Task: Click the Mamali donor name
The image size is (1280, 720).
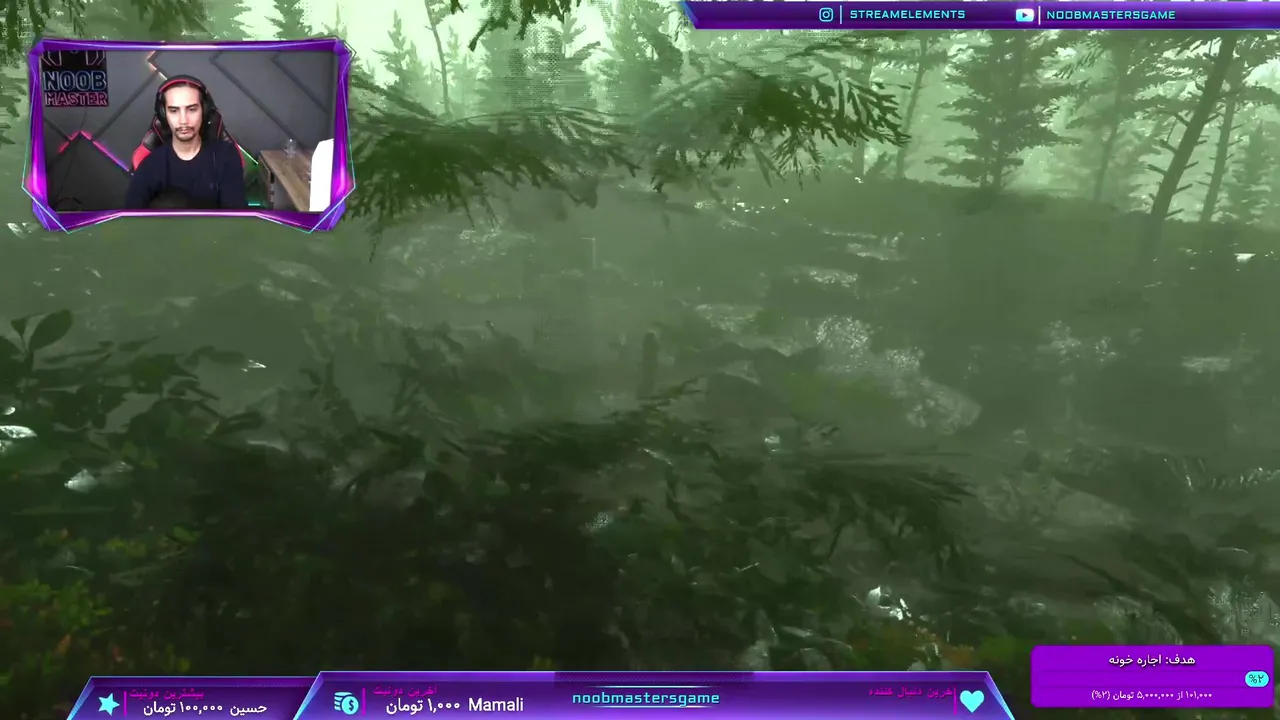Action: [x=496, y=705]
